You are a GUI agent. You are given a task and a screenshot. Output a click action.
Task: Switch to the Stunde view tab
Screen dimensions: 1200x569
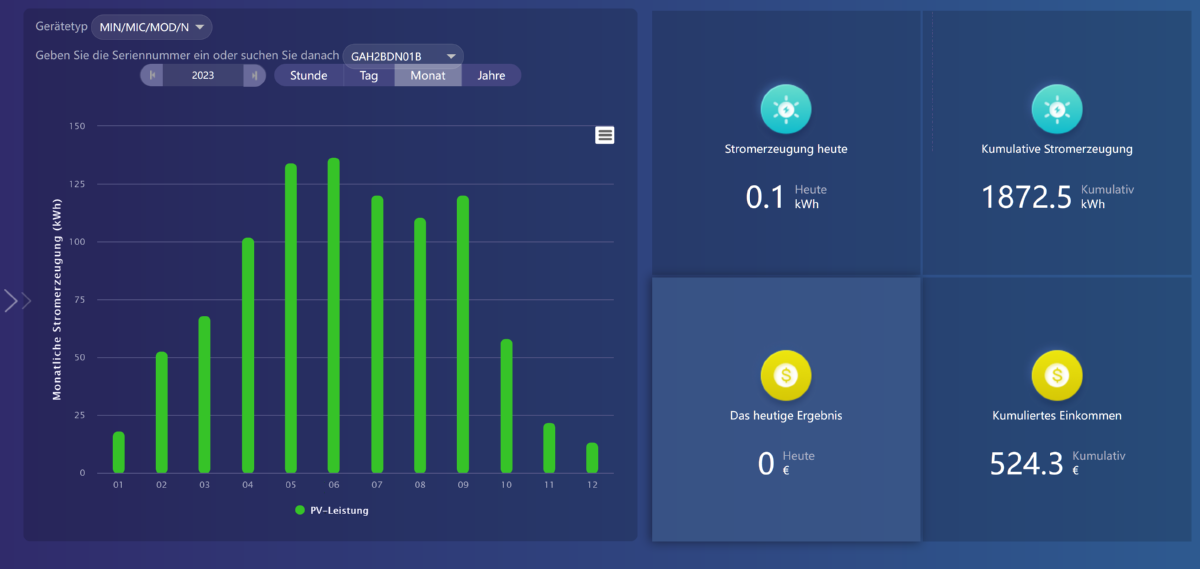[308, 75]
